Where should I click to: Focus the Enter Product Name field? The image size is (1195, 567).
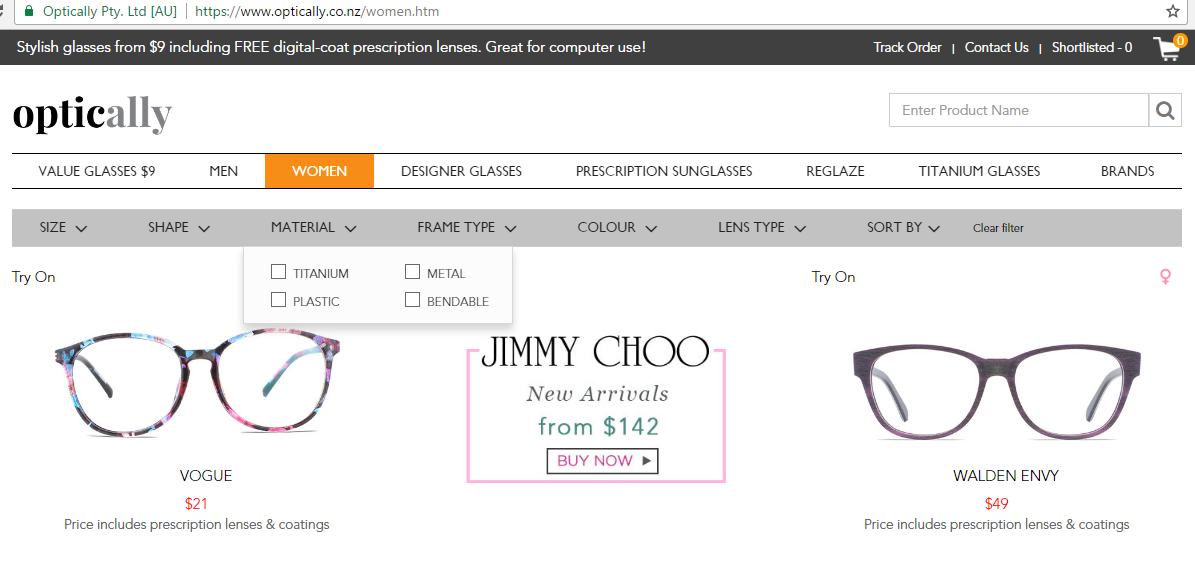coord(1019,111)
